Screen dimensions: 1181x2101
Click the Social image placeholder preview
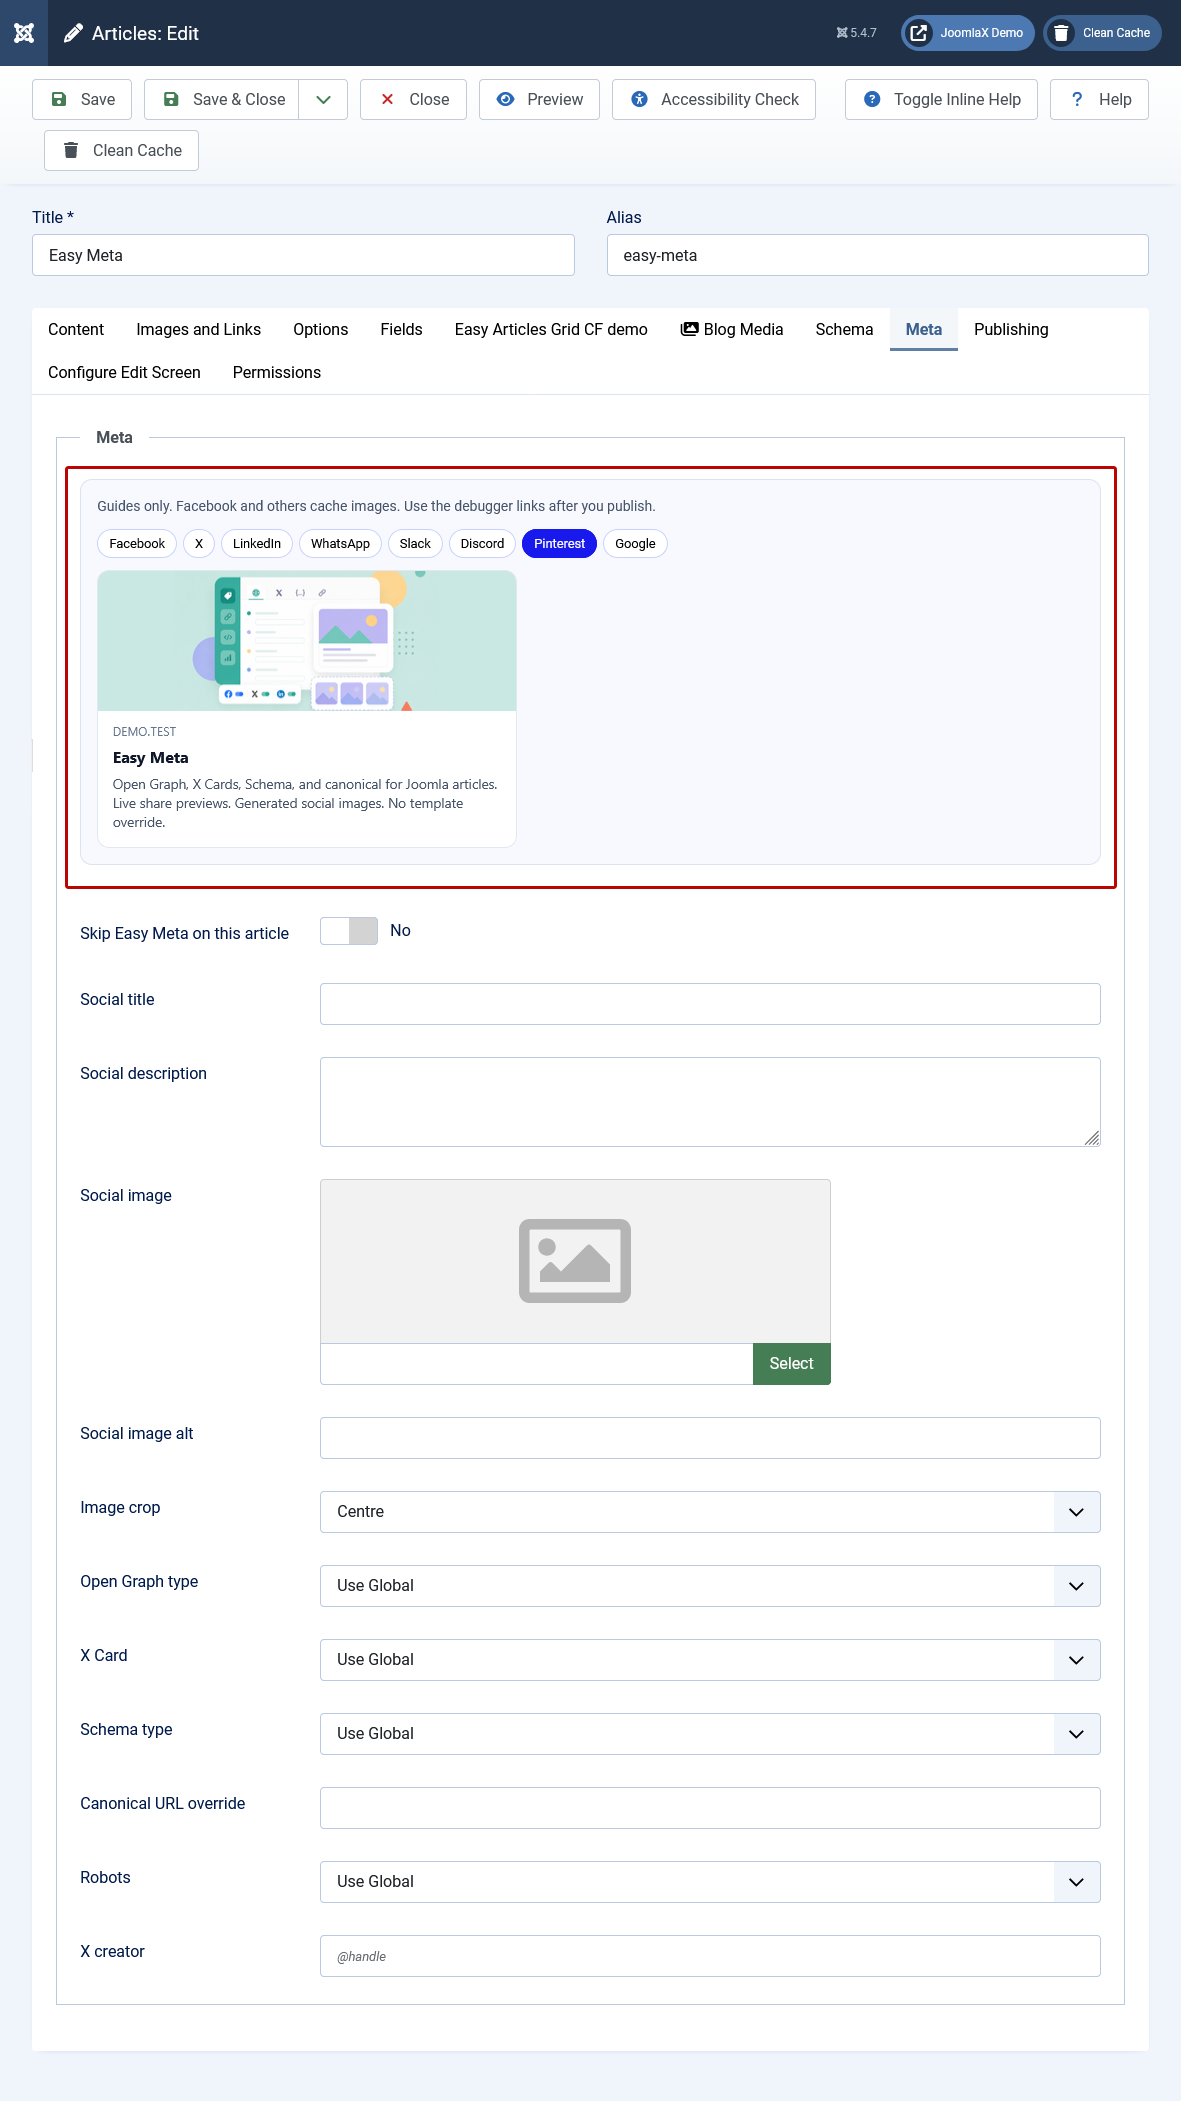point(575,1261)
